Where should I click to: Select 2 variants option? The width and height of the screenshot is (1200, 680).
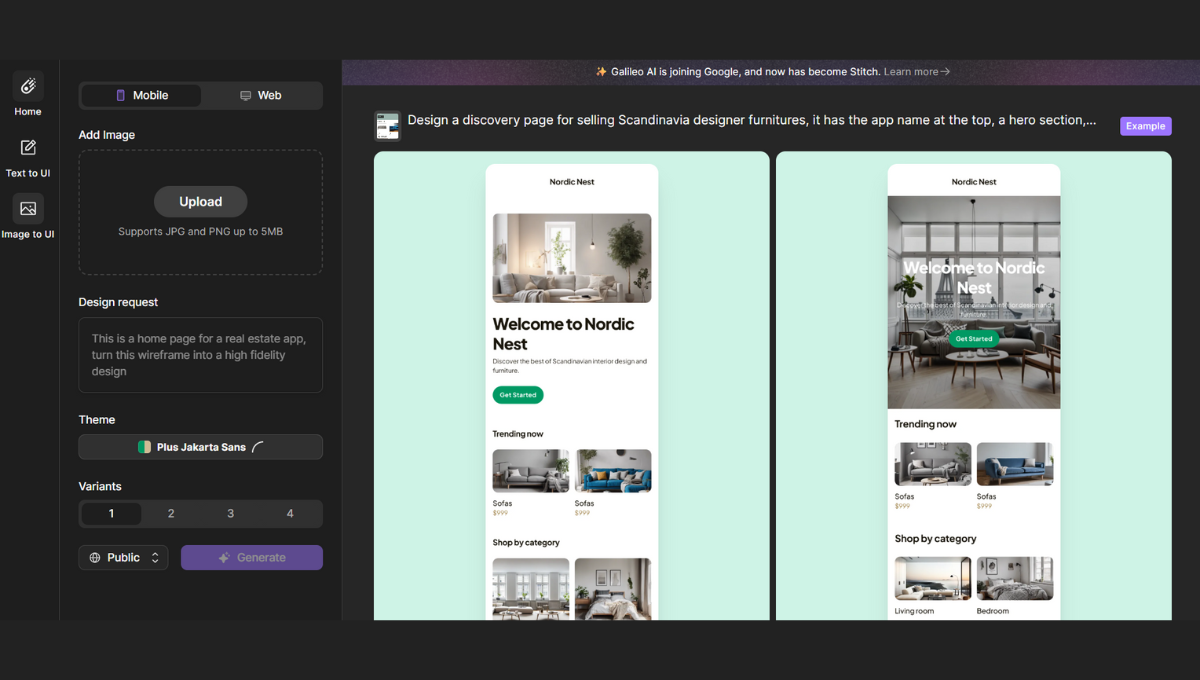click(171, 514)
